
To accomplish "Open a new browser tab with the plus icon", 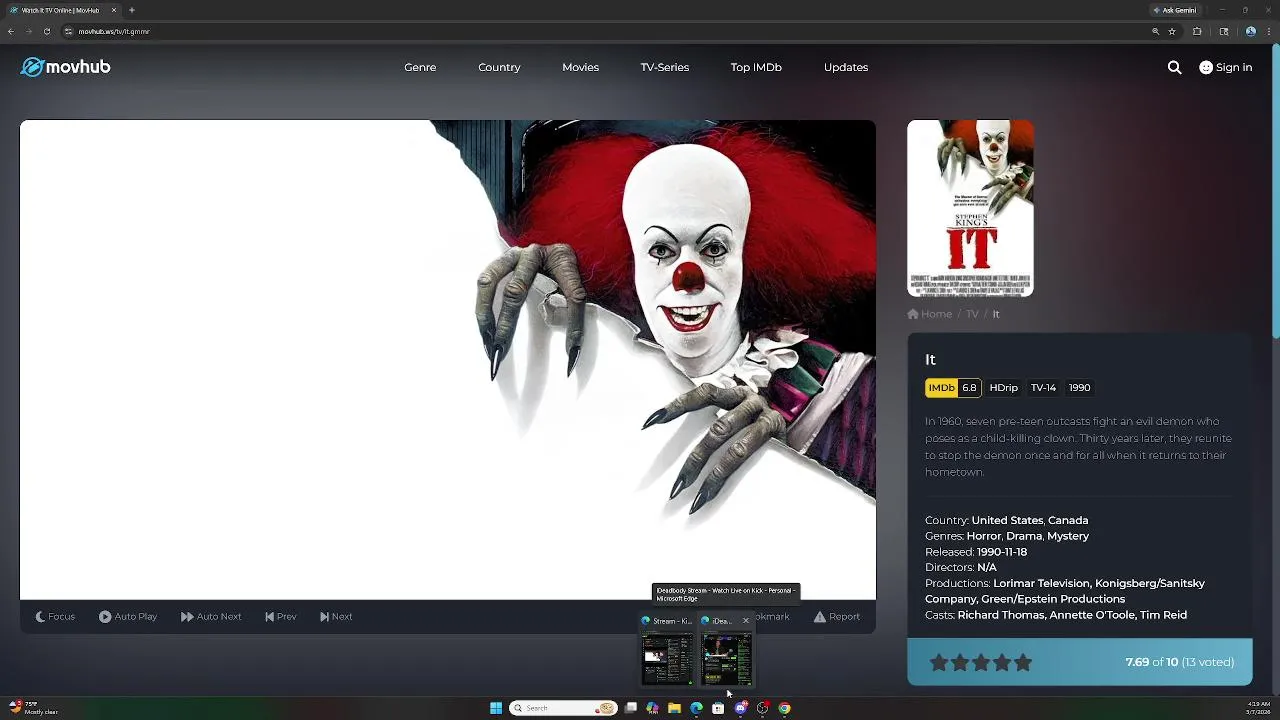I will (131, 10).
